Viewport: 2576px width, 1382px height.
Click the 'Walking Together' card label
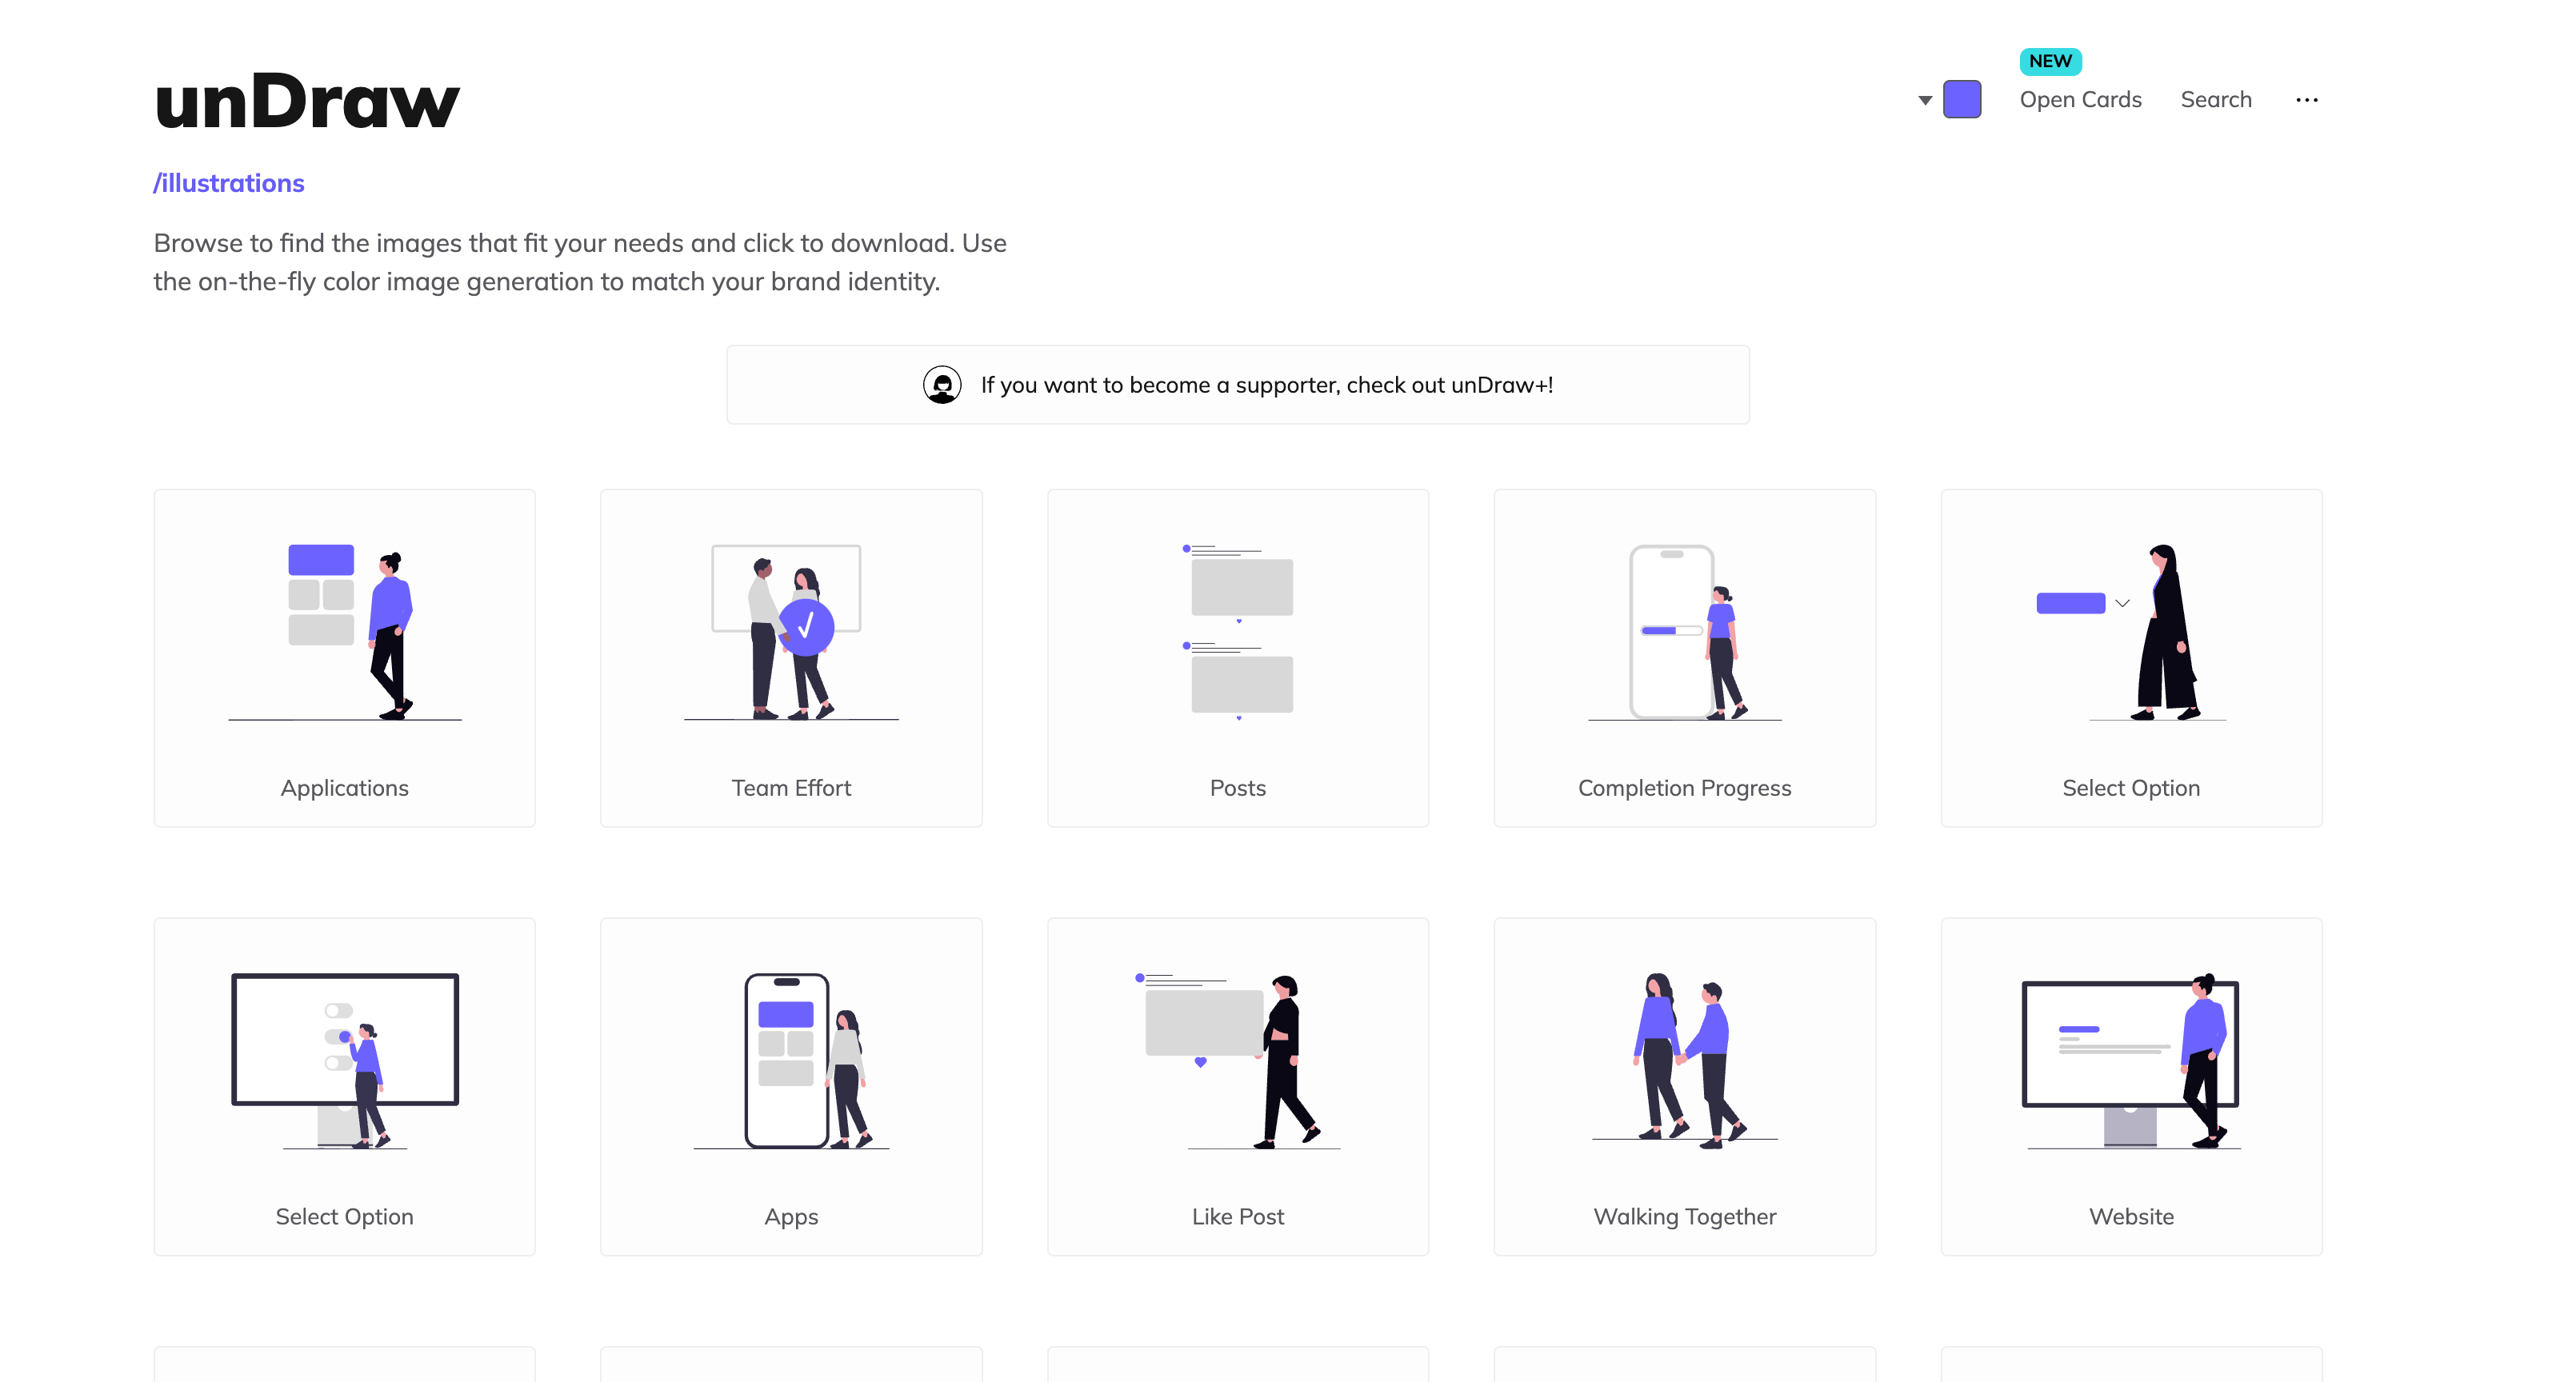pos(1685,1217)
